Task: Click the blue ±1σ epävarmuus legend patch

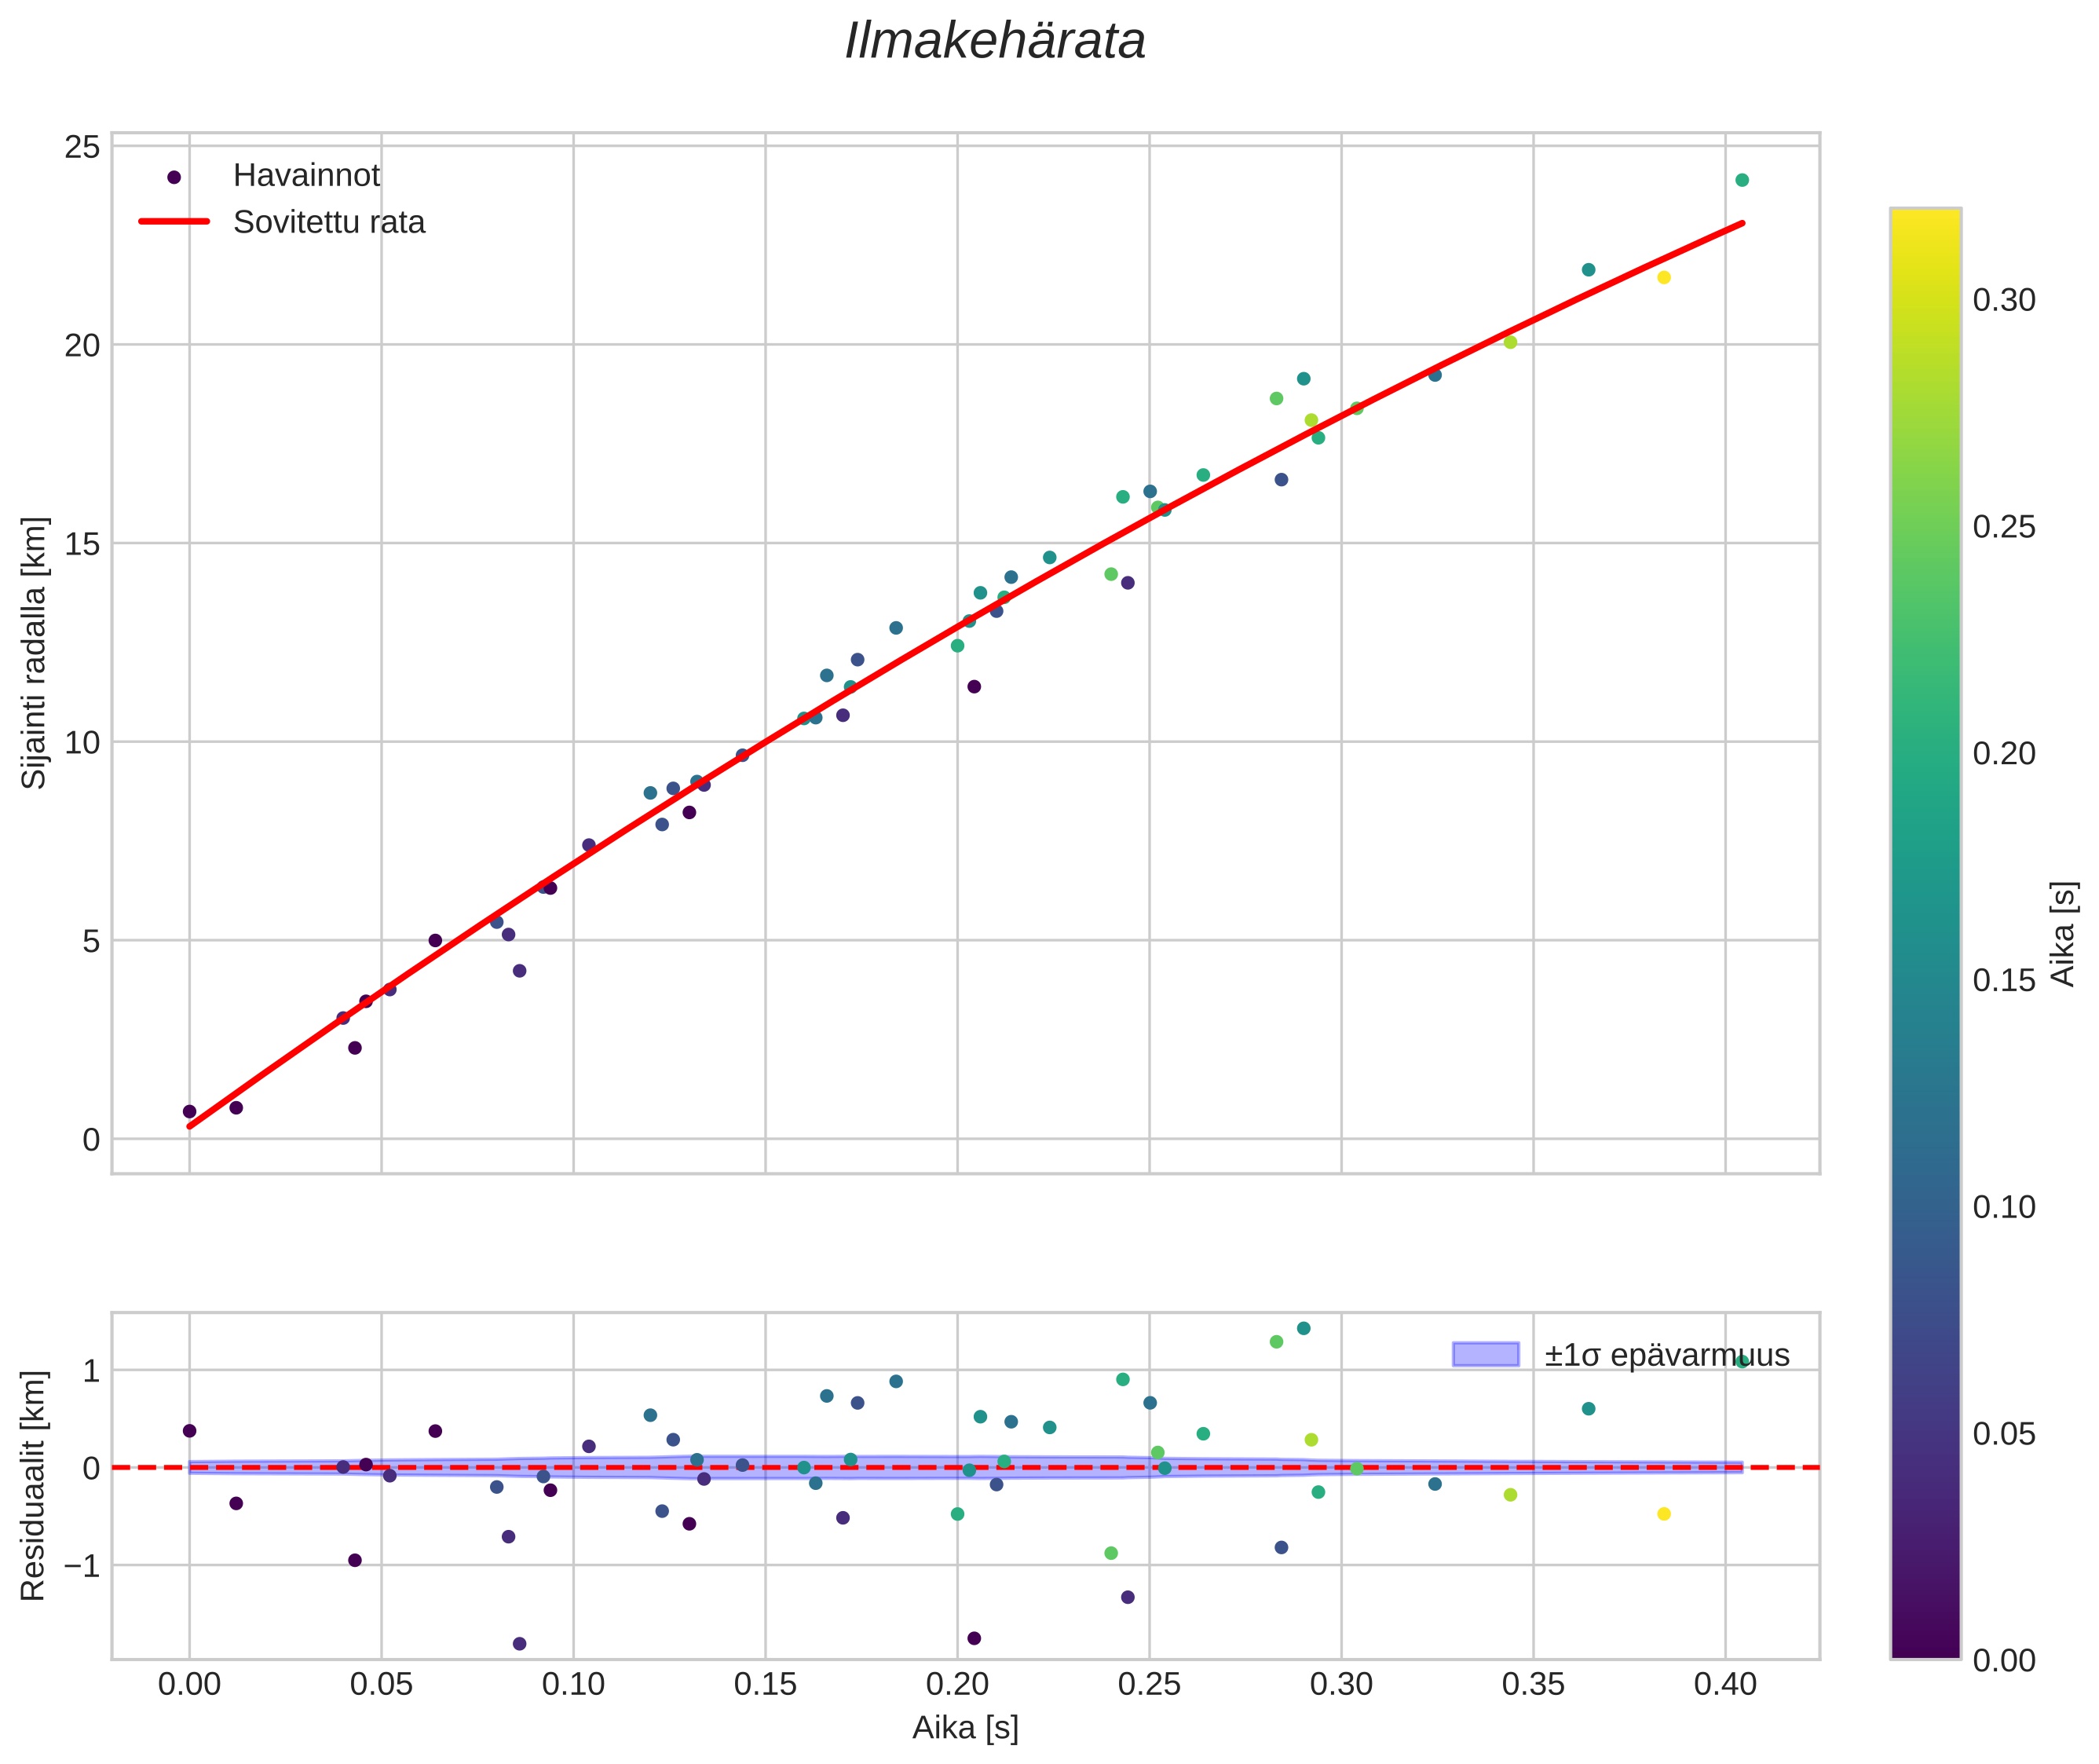Action: pos(1485,1355)
